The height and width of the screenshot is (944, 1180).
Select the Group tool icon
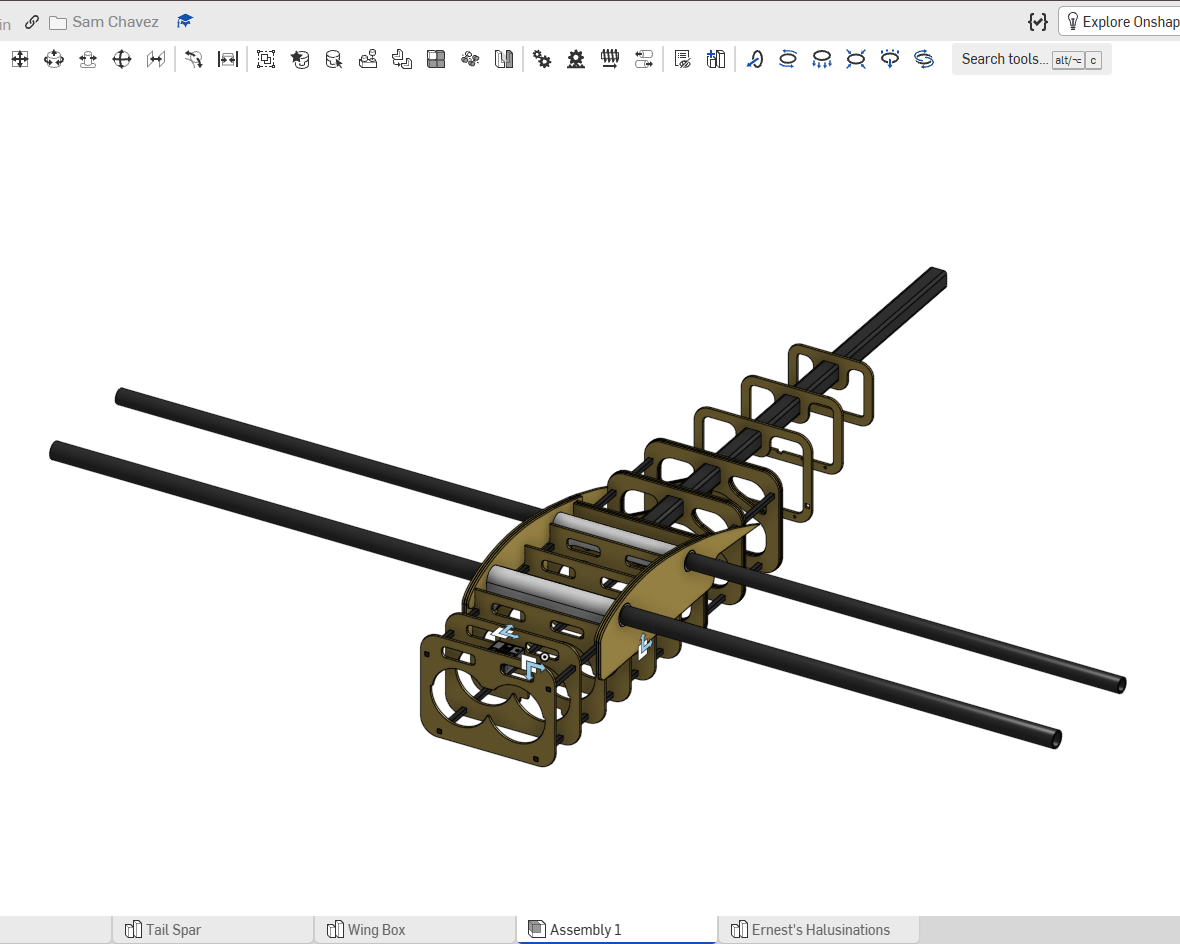point(266,59)
